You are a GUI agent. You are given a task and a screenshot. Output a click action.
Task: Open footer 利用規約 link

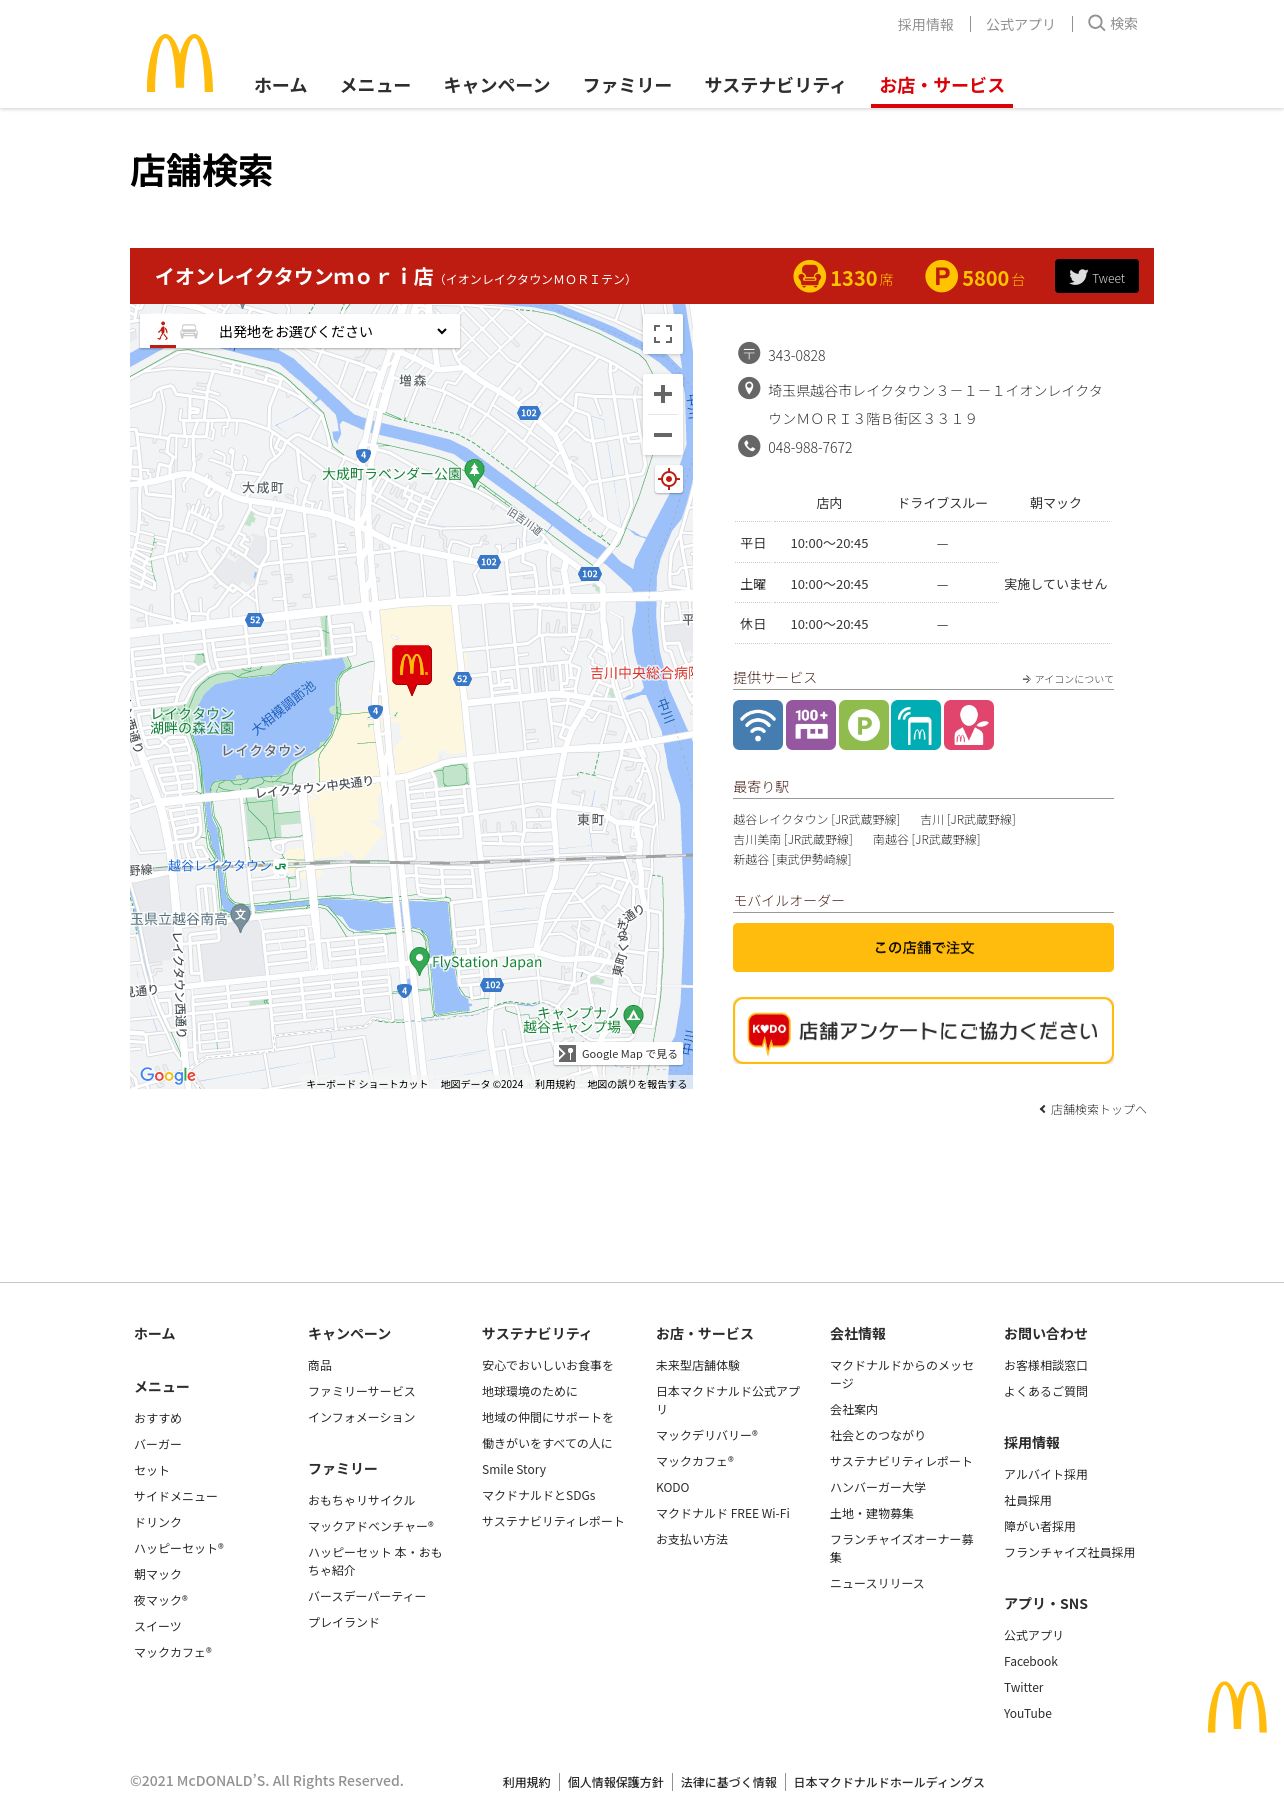527,1782
